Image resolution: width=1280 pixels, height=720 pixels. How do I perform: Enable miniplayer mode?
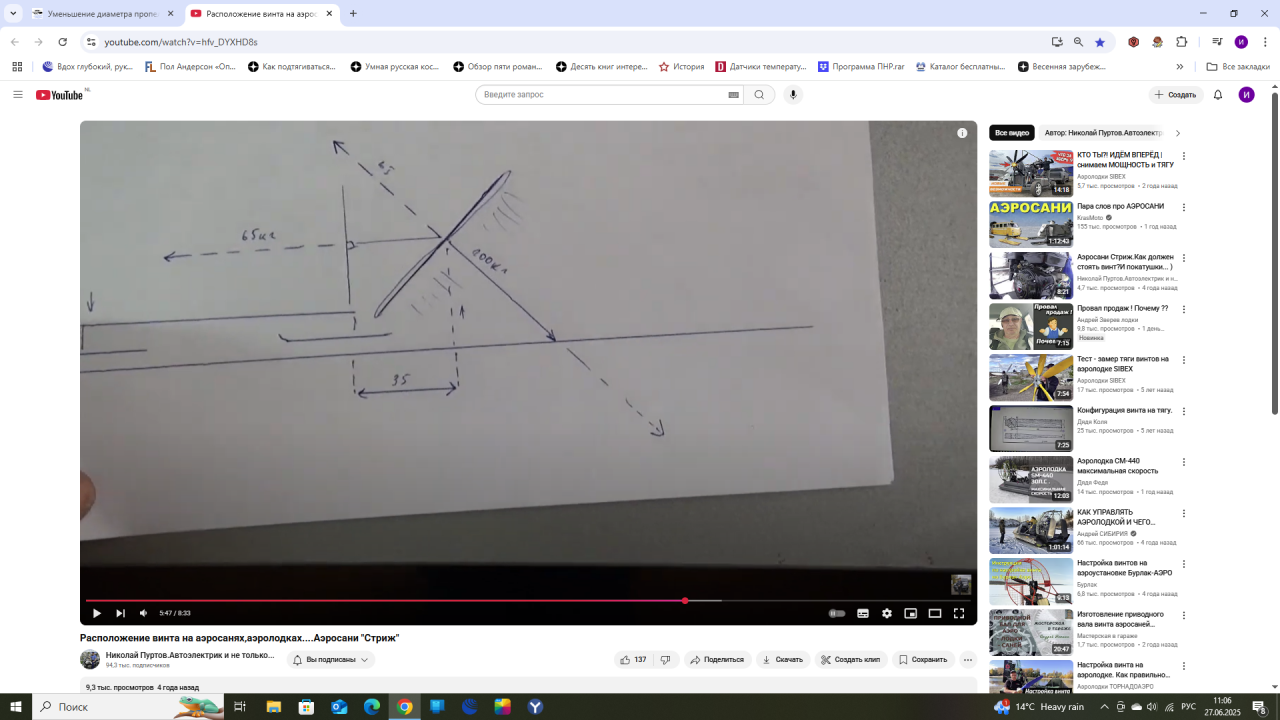coord(911,613)
